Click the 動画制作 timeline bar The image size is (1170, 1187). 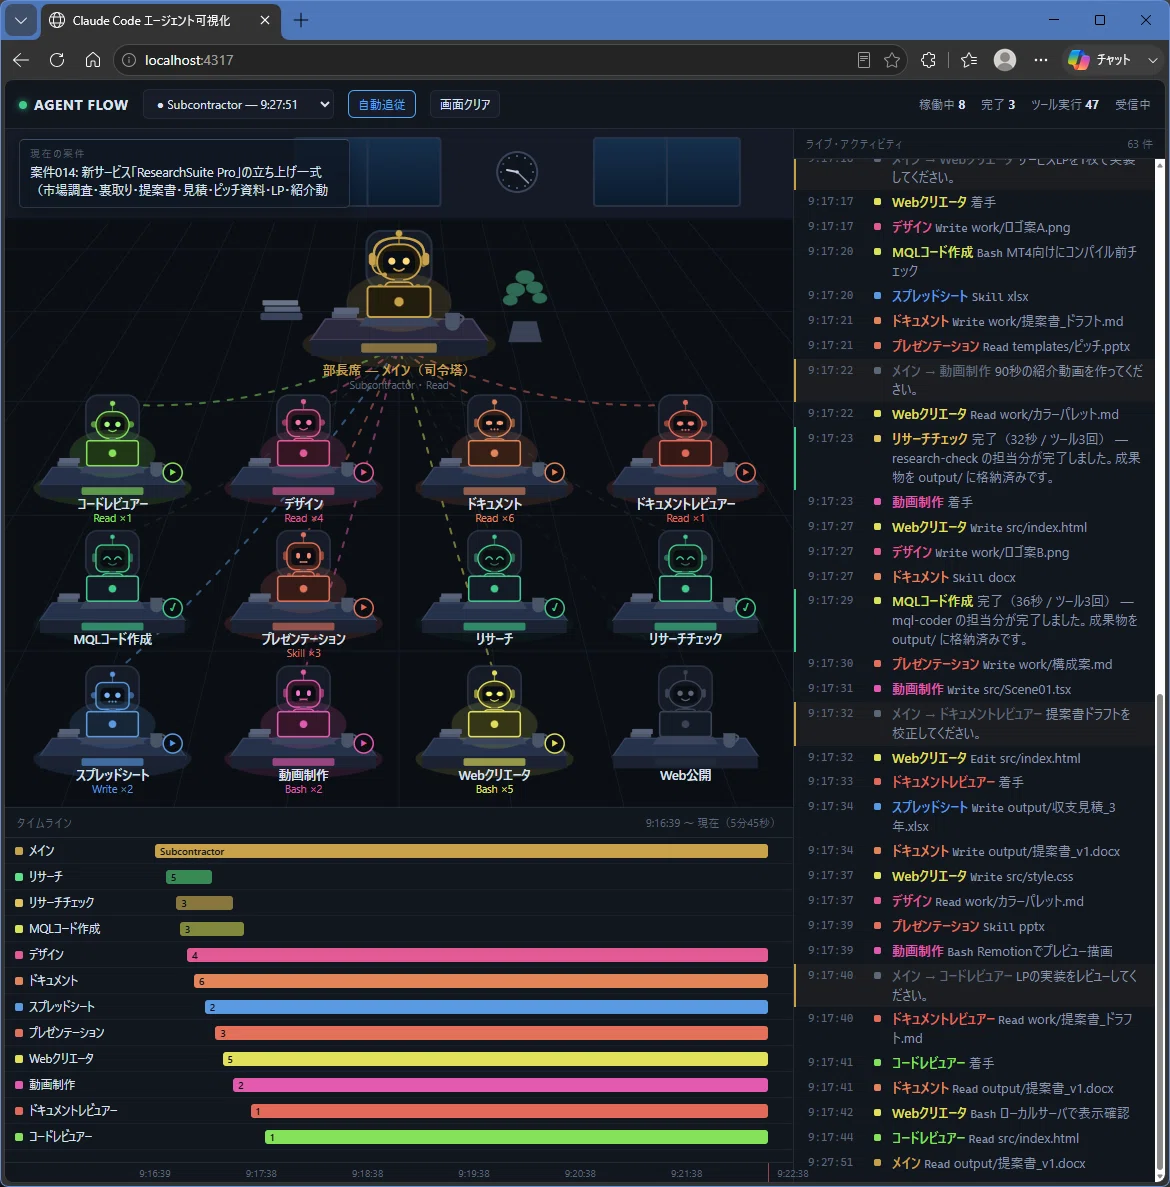(x=500, y=1085)
